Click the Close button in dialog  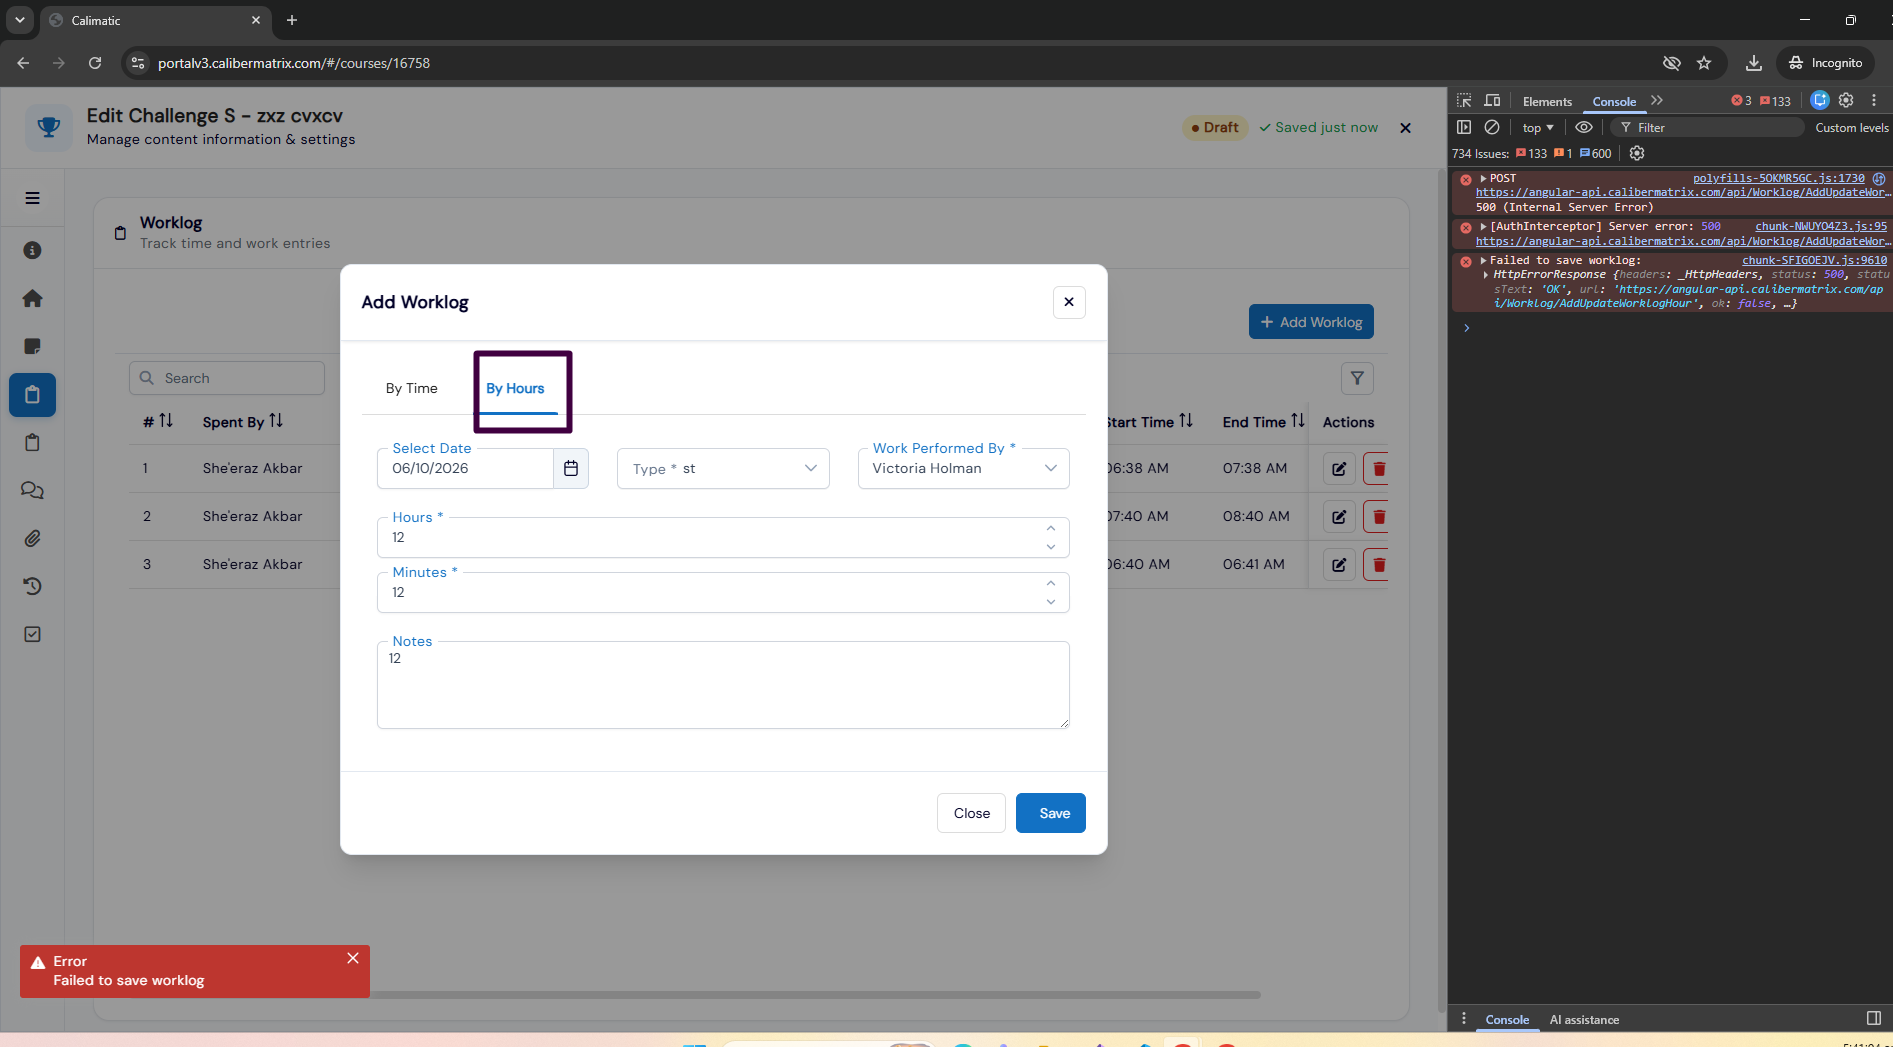[x=971, y=813]
